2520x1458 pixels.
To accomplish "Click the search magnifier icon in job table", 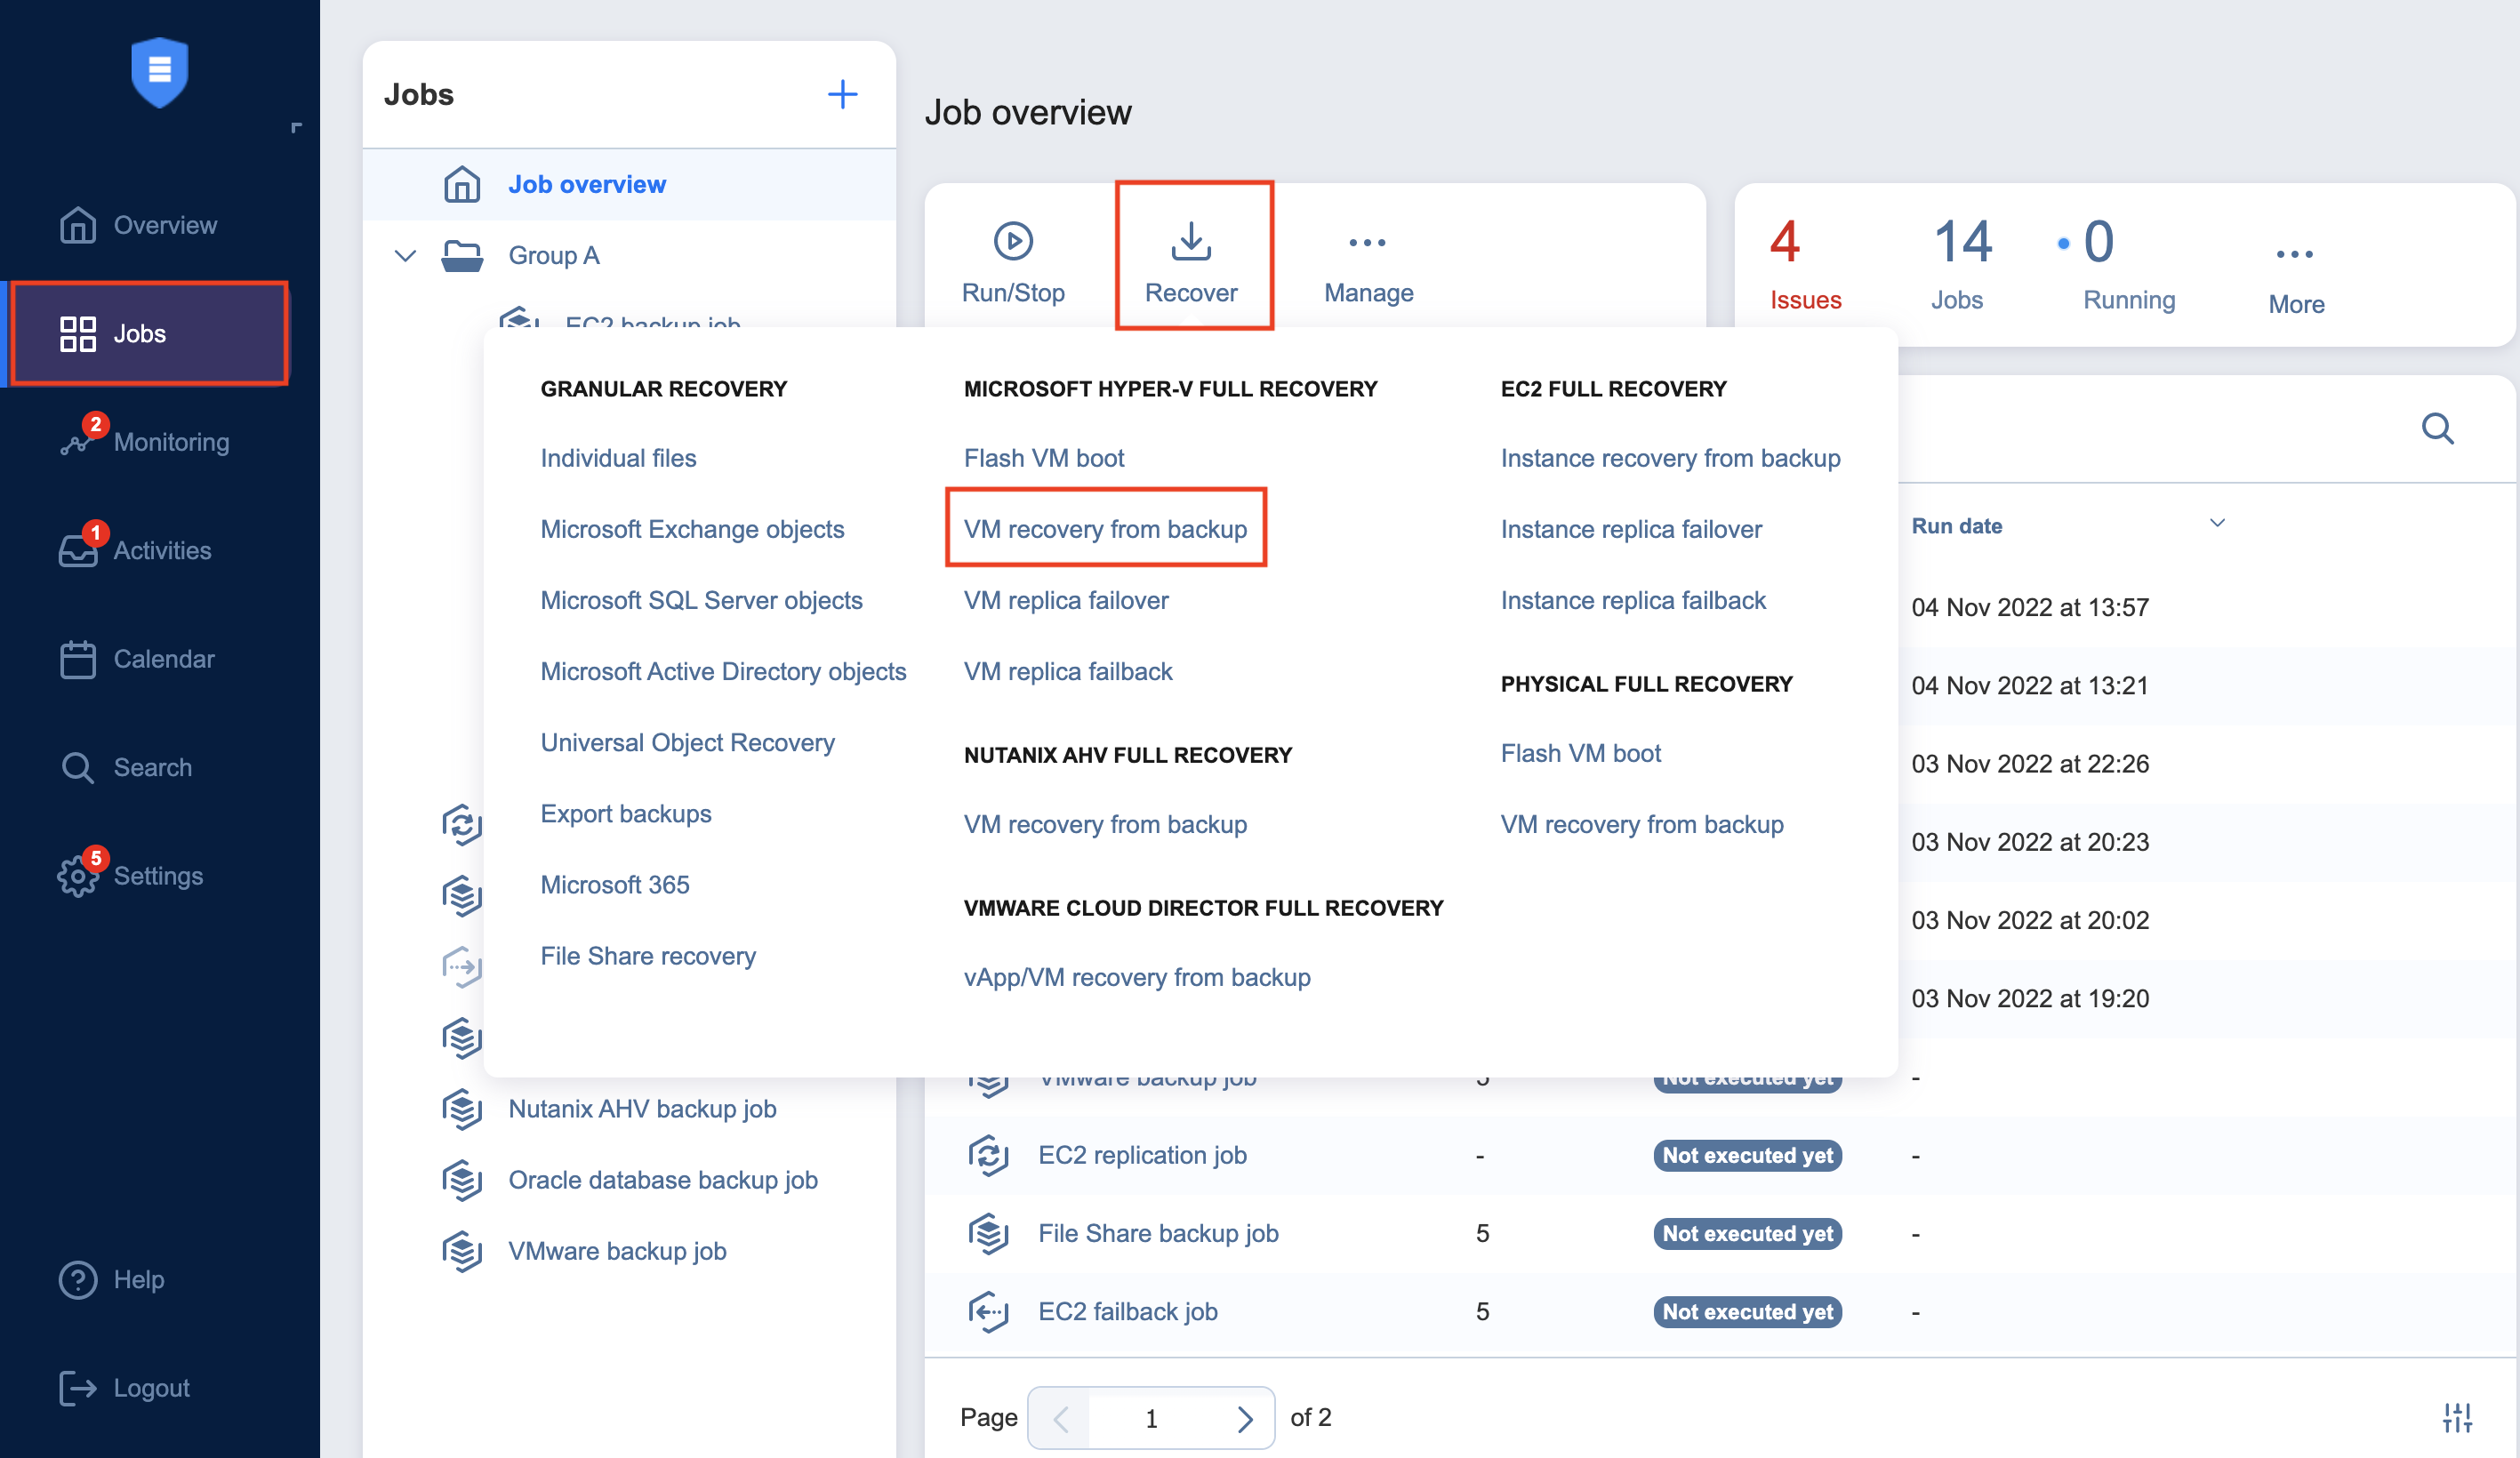I will 2436,429.
